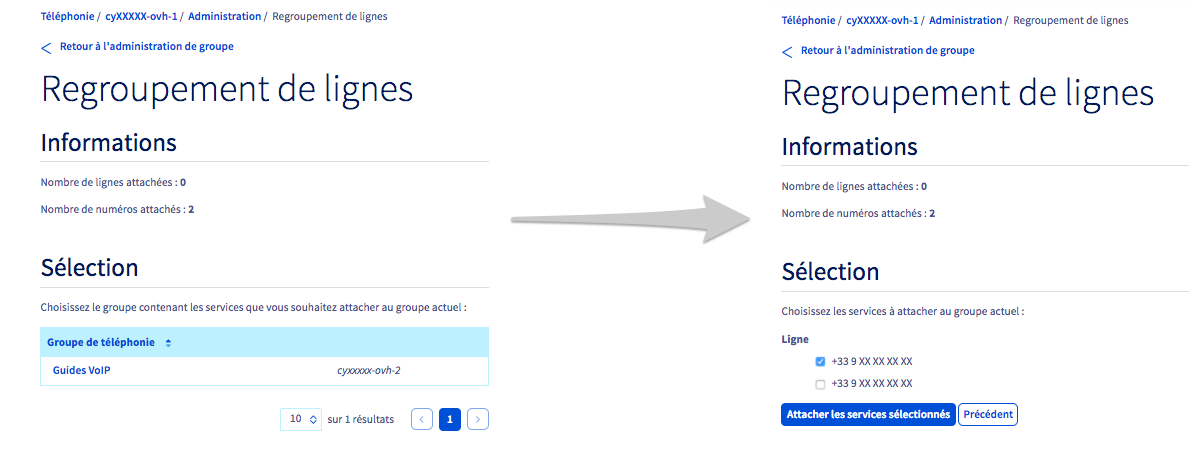Uncheck the first checked phone line

[x=821, y=362]
